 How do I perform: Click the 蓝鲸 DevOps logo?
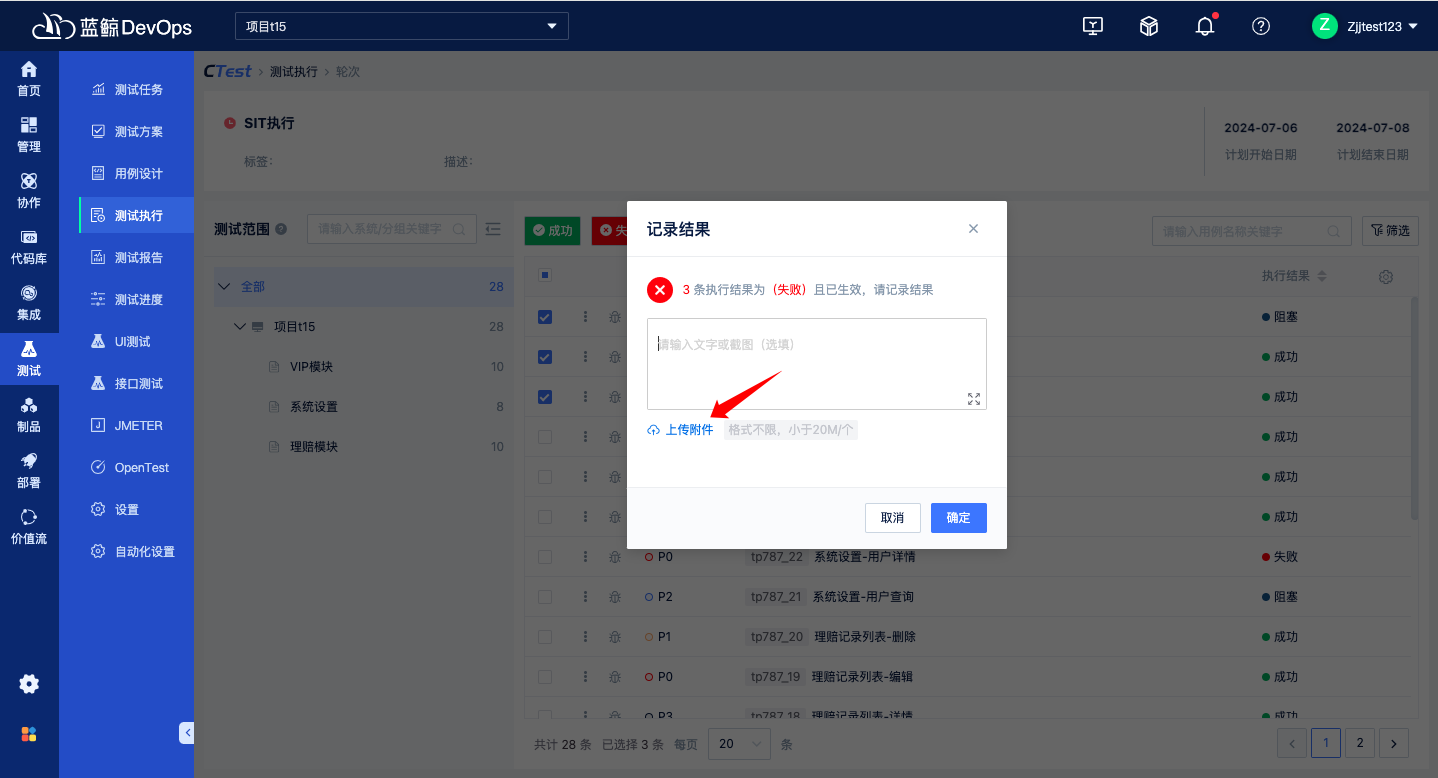[x=111, y=26]
